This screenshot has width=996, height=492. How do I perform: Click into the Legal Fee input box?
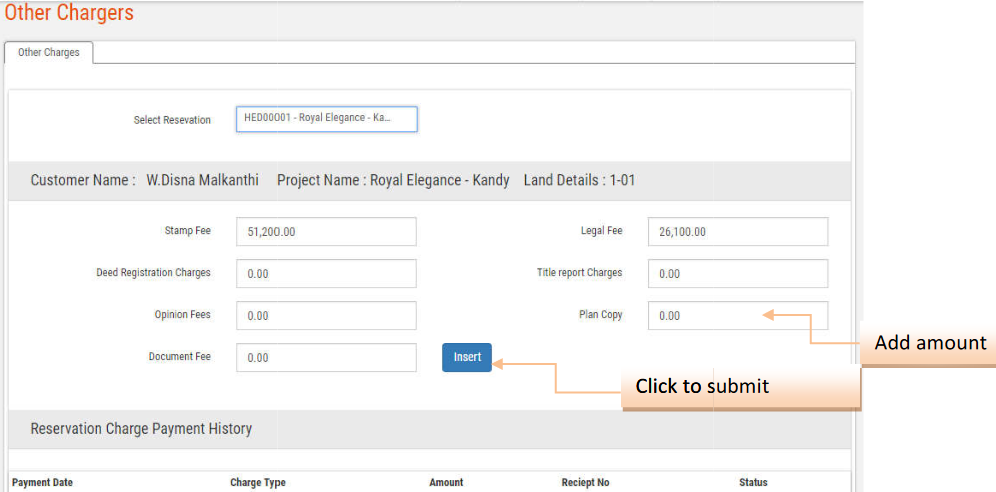[x=737, y=232]
